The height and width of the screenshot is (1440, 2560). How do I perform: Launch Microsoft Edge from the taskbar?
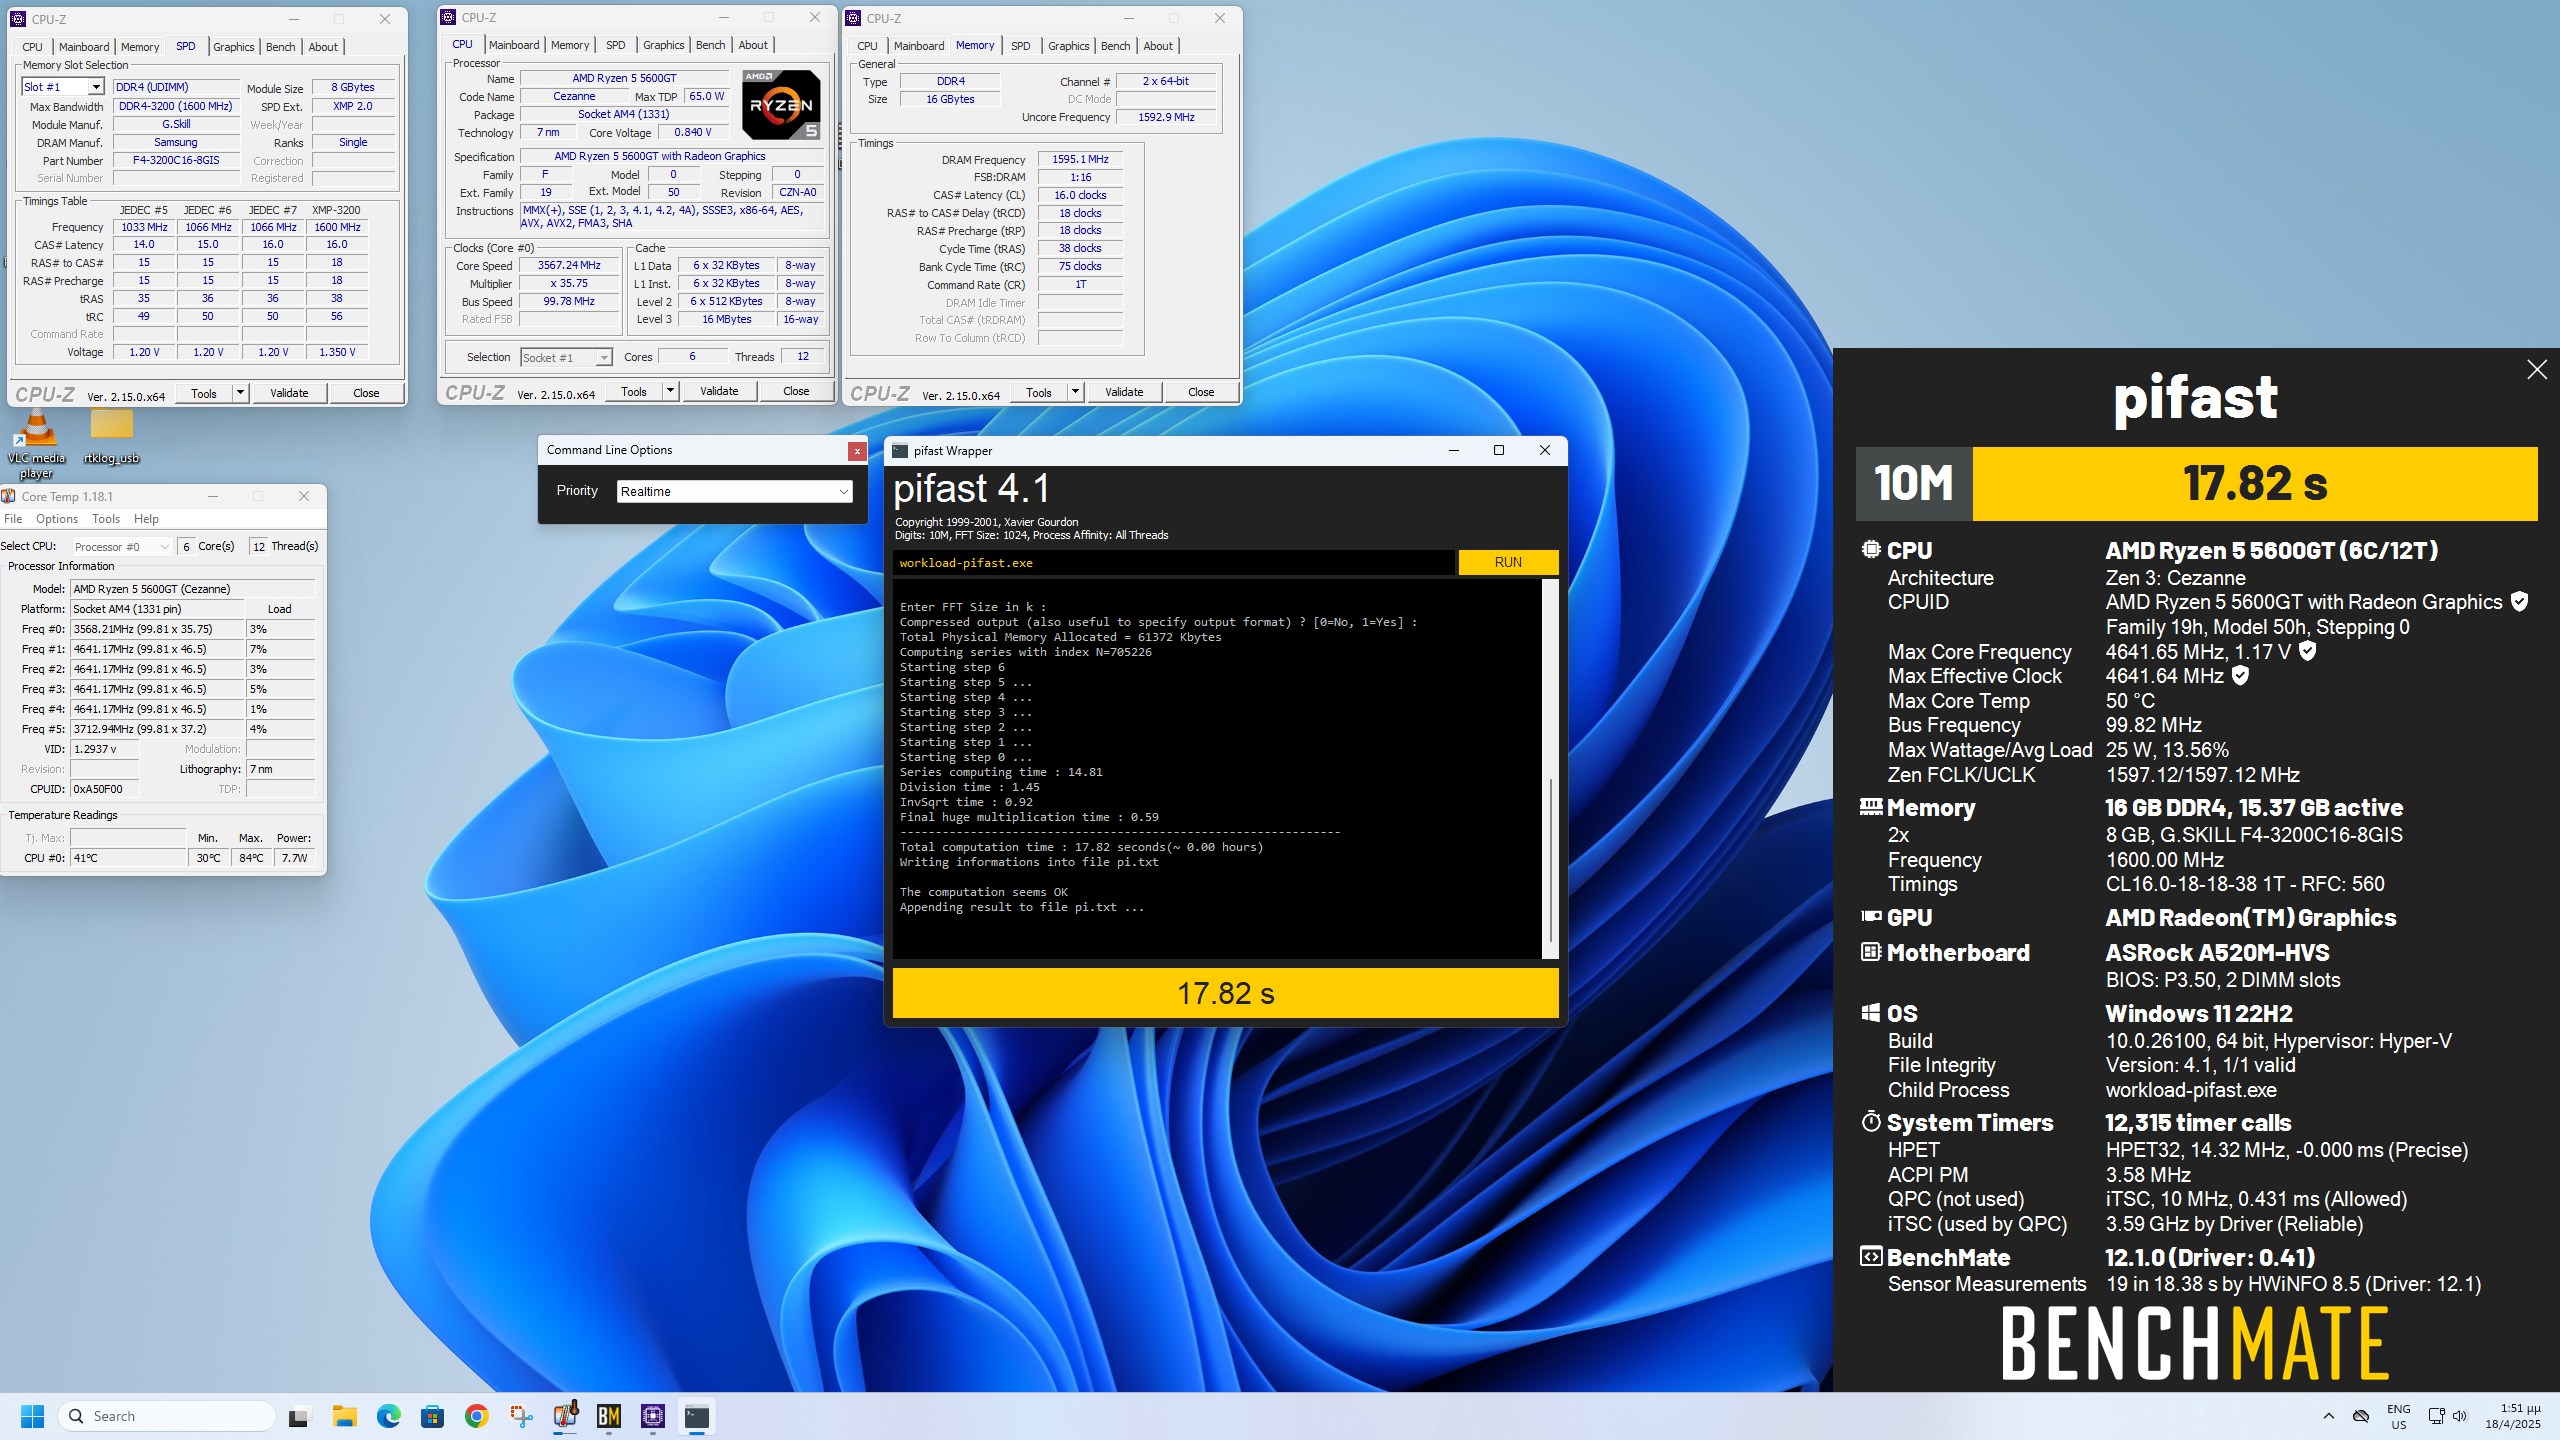point(389,1416)
